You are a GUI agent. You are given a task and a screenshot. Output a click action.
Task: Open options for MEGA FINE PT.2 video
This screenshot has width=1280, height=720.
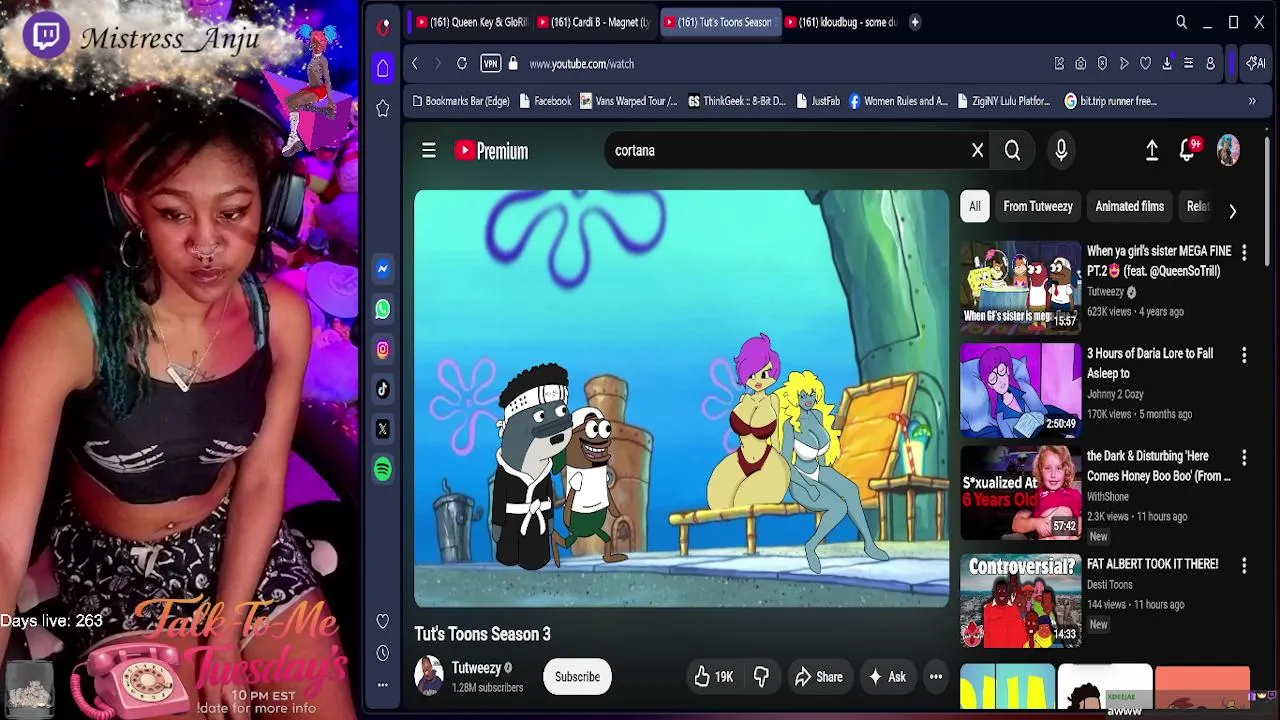(x=1244, y=253)
